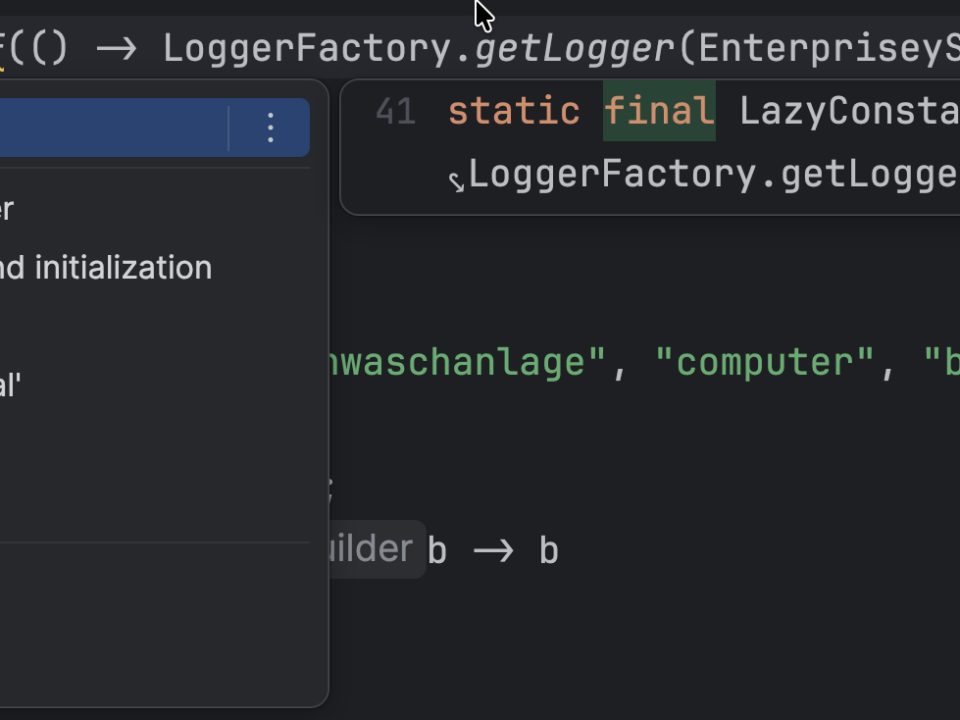Click the 'static' keyword in the preview
Image resolution: width=960 pixels, height=720 pixels.
513,111
